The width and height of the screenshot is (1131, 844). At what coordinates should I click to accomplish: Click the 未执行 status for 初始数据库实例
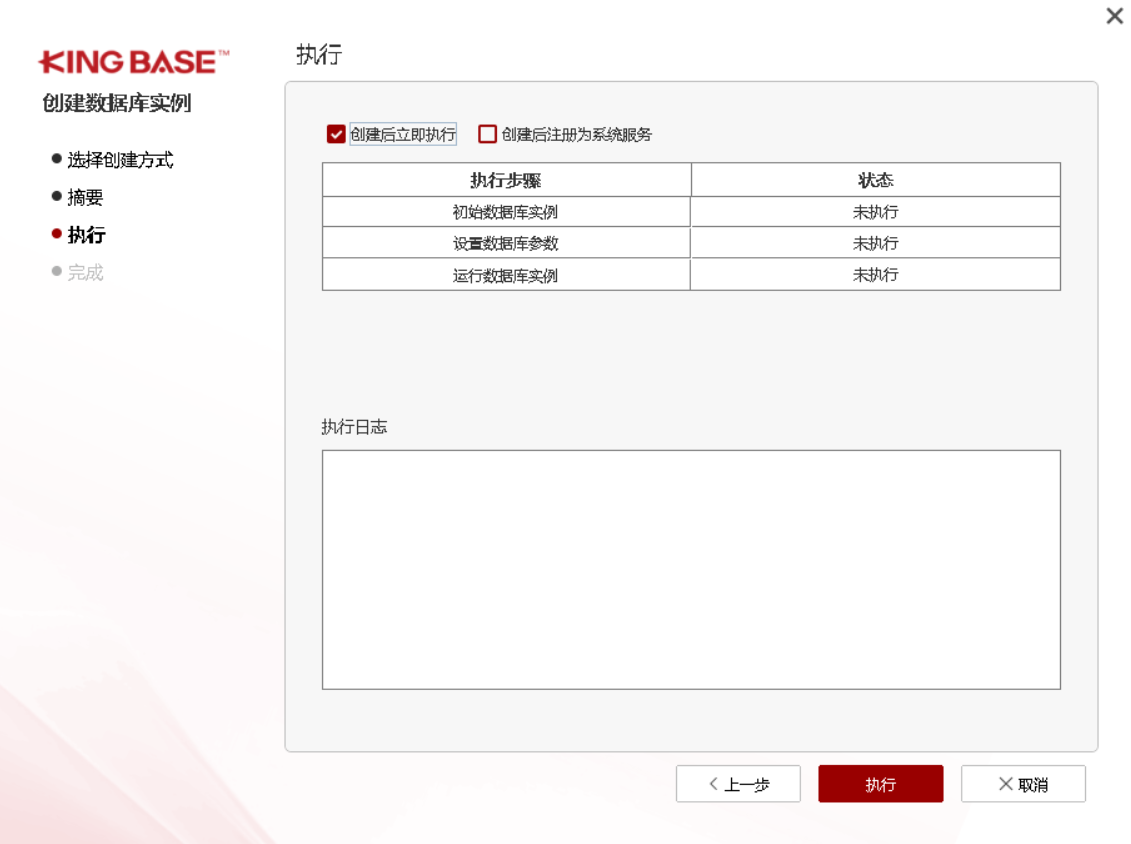point(875,212)
